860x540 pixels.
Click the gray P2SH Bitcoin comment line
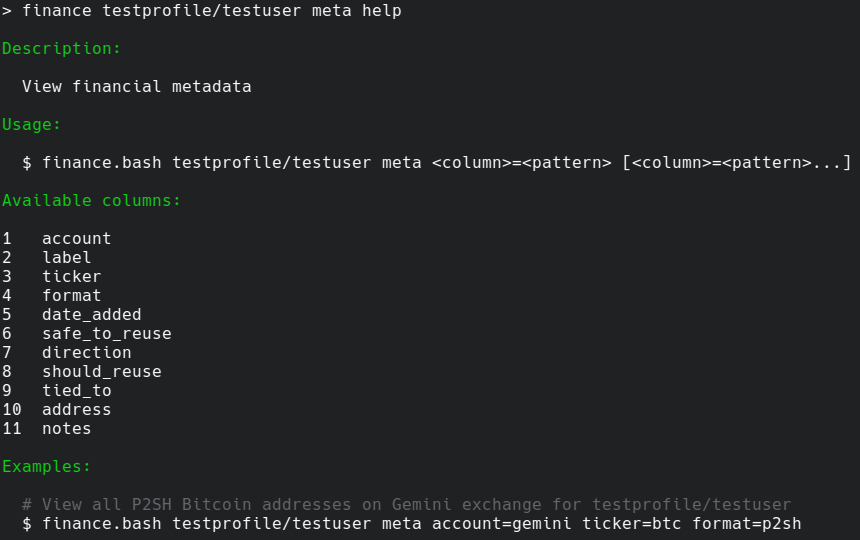[x=406, y=505]
